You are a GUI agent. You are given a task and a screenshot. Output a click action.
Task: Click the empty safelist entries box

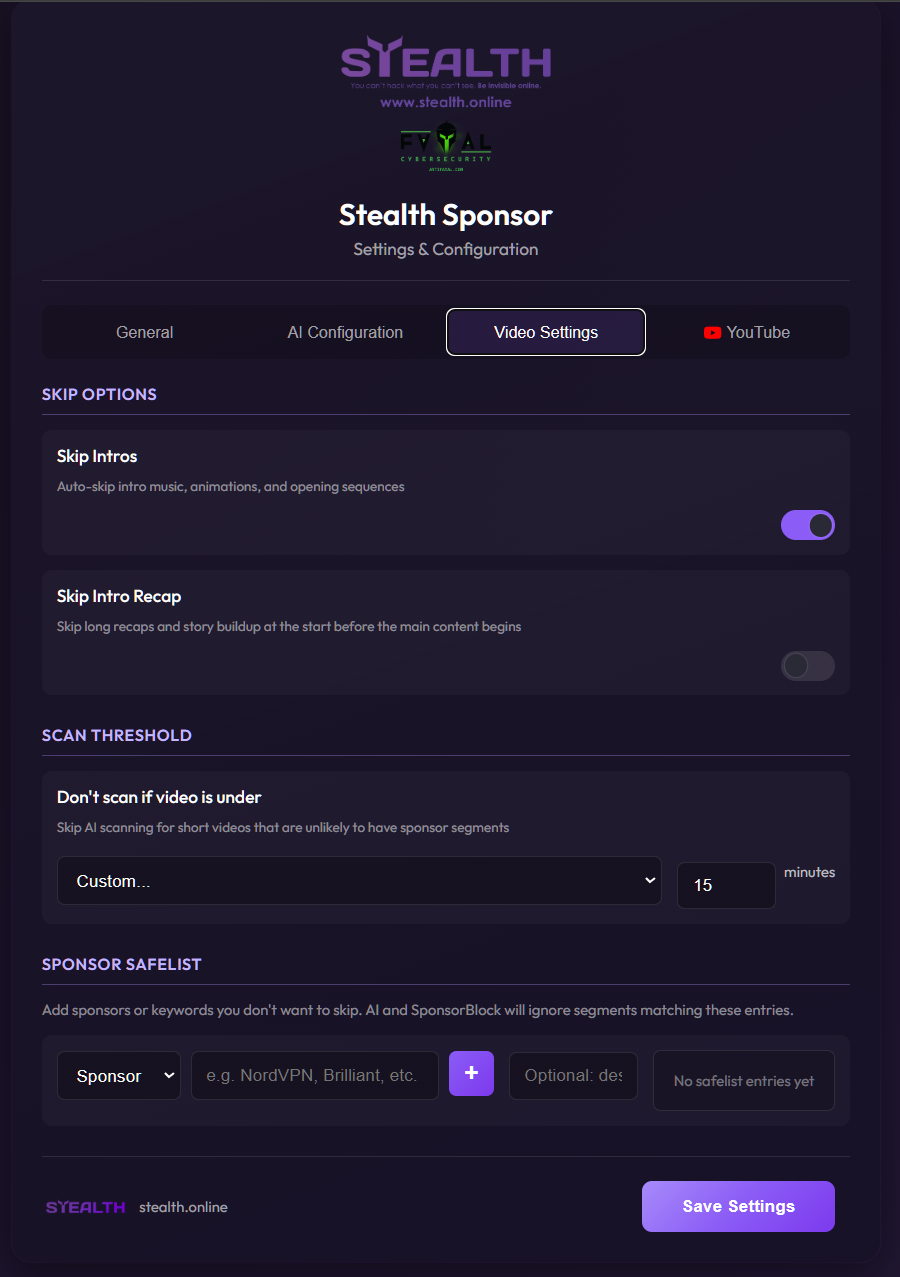[743, 1081]
